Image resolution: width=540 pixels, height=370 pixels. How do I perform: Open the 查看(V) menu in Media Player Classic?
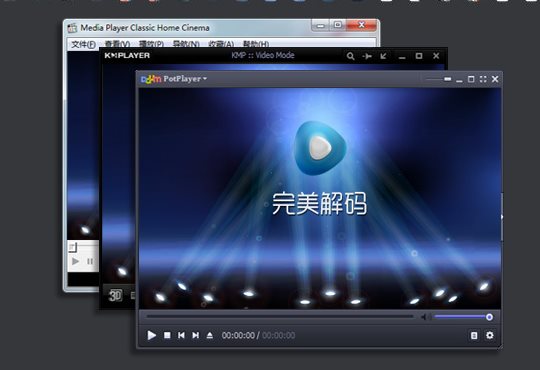pos(117,44)
